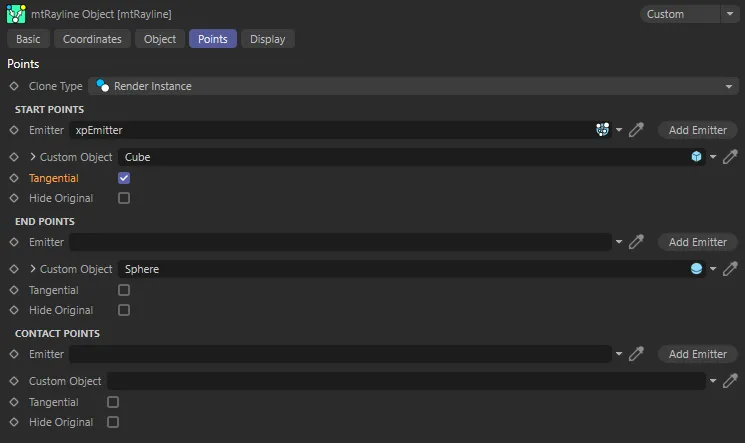
Task: Disable Tangential checkbox under Start Points
Action: pyautogui.click(x=124, y=178)
